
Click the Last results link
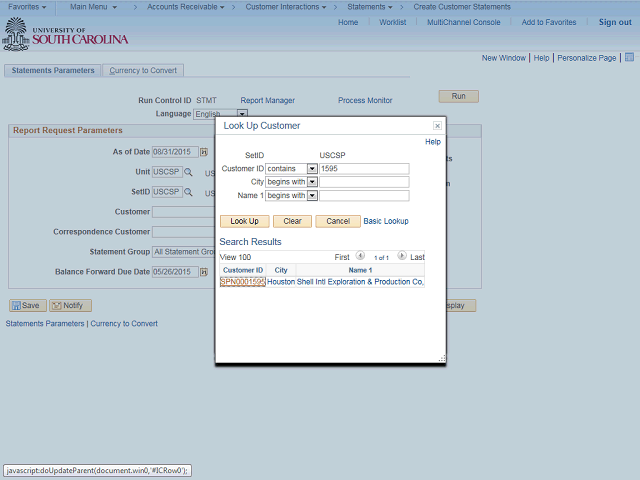(x=417, y=257)
